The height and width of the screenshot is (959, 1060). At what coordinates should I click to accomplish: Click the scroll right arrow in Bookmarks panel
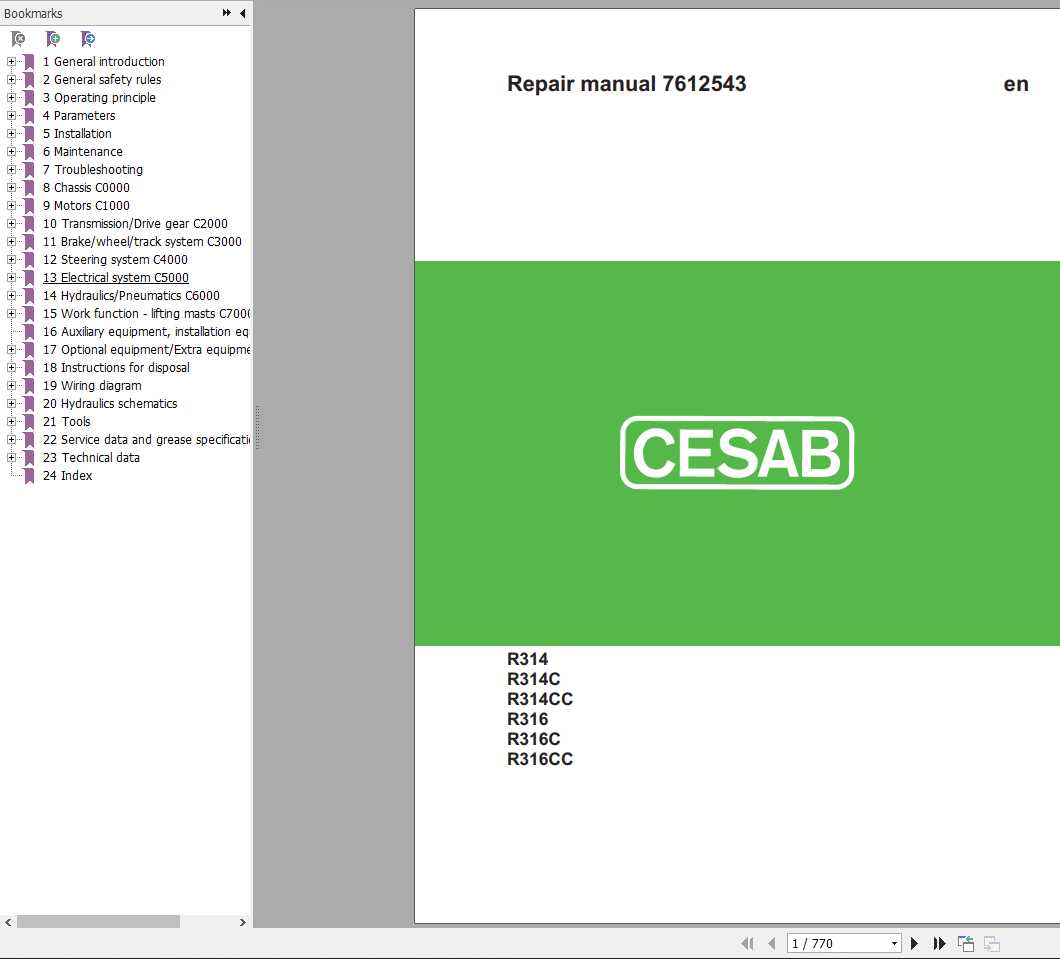pyautogui.click(x=243, y=922)
